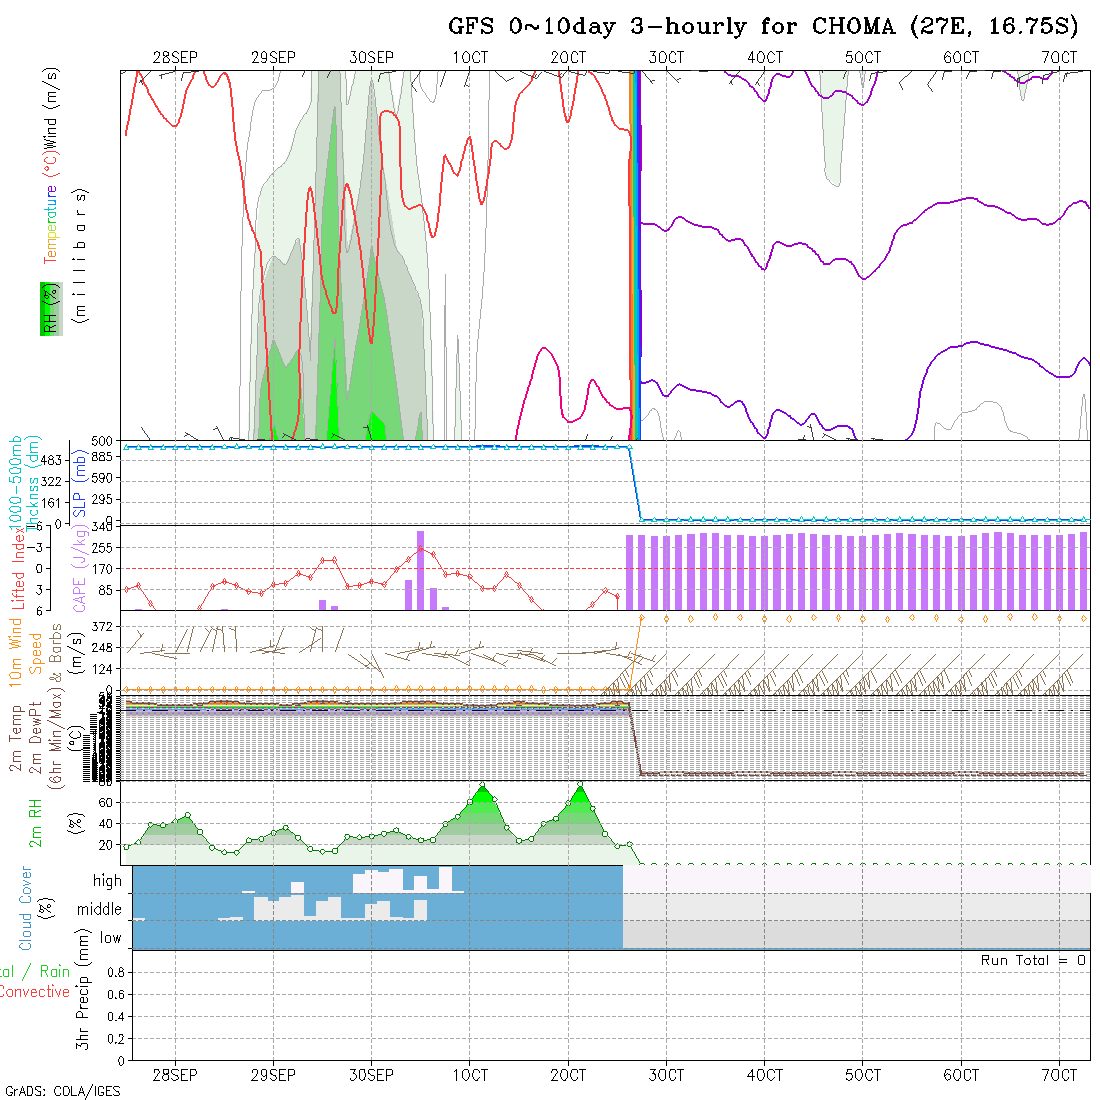Click the "Run Total = 0" text

1033,960
